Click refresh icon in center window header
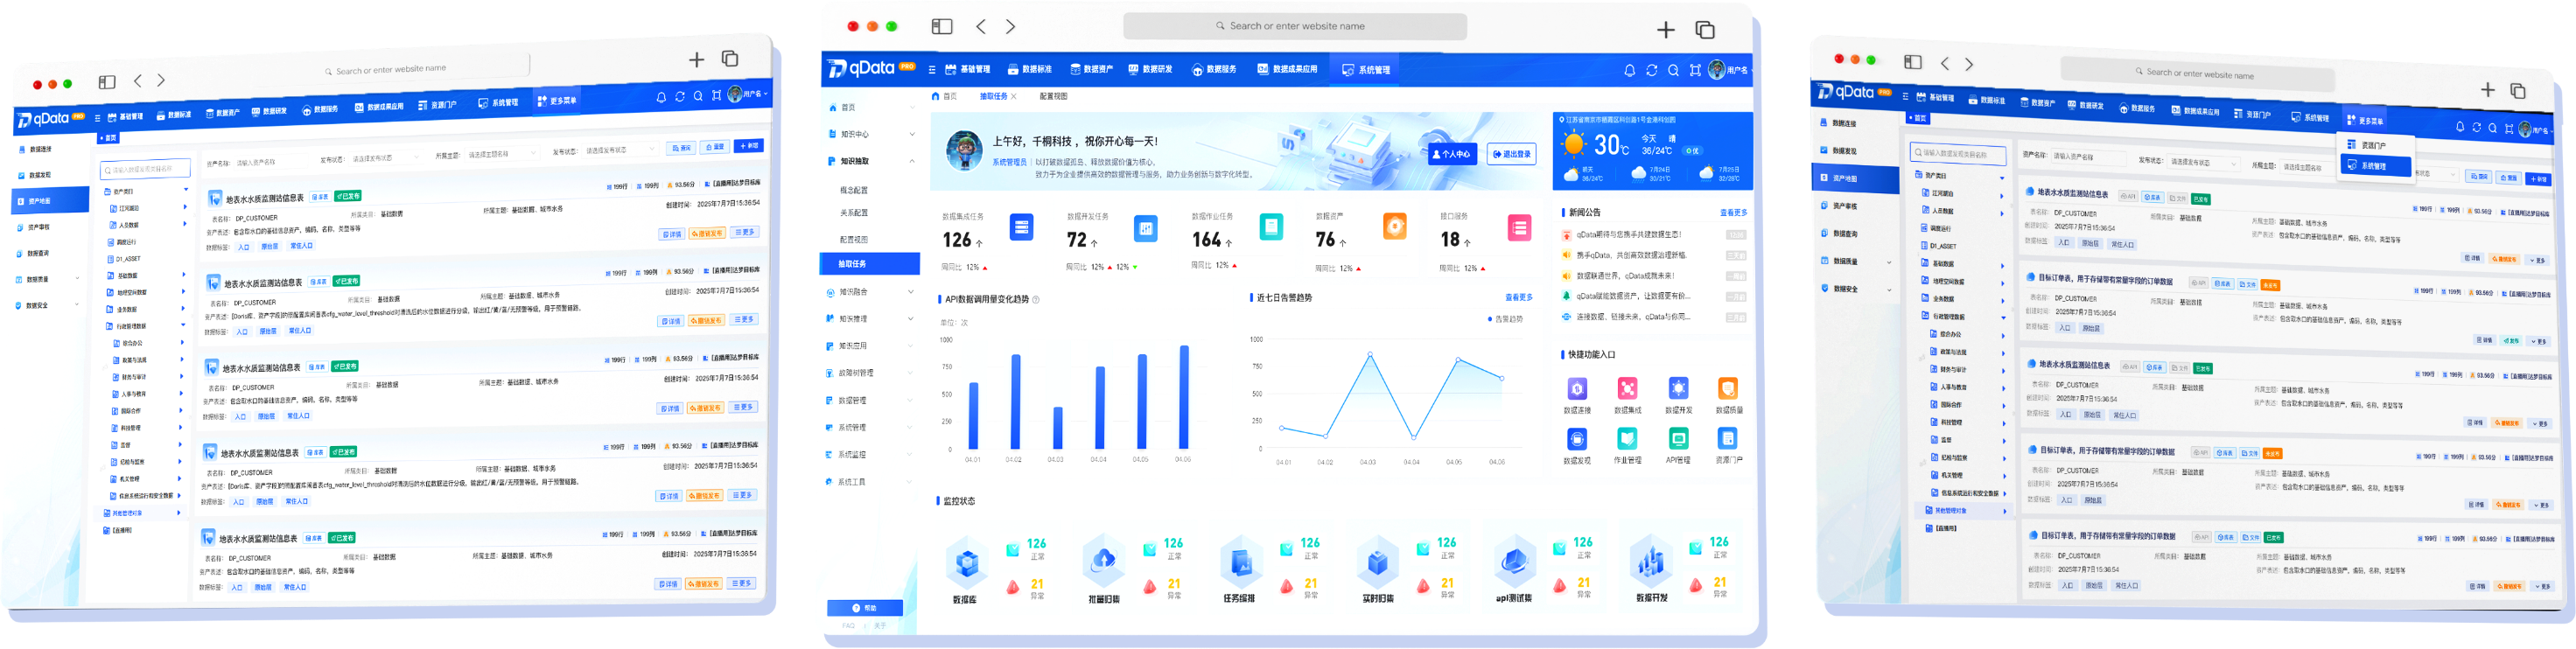The width and height of the screenshot is (2576, 649). [1651, 70]
